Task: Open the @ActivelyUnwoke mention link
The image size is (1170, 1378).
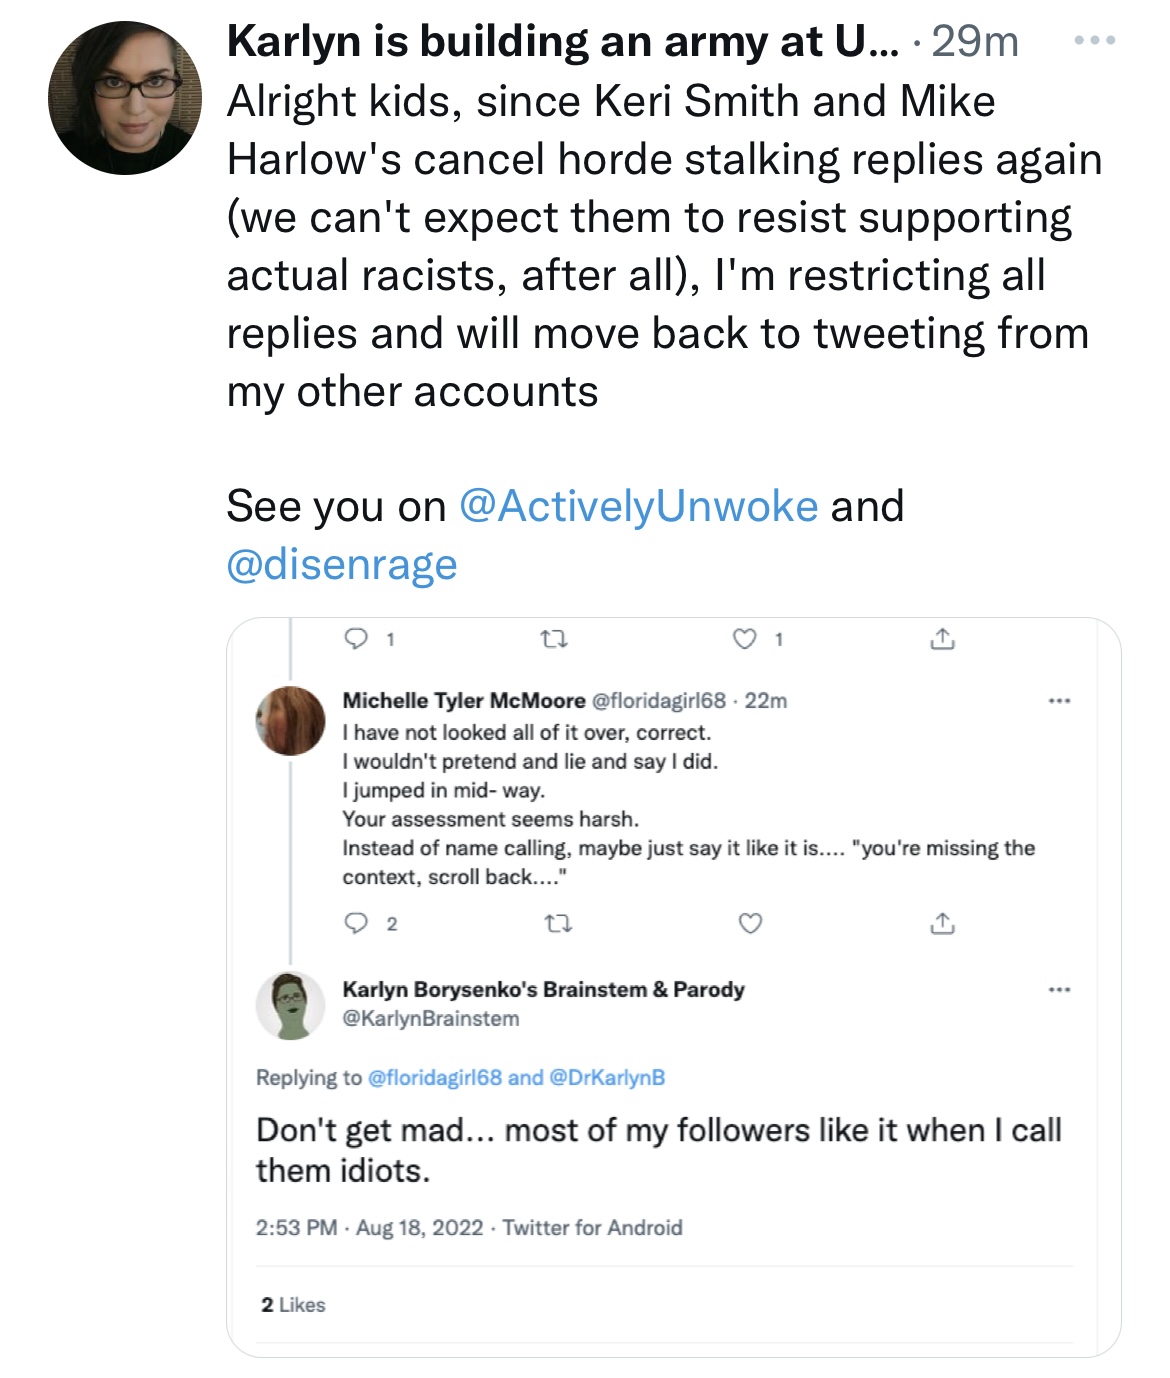Action: pos(638,506)
